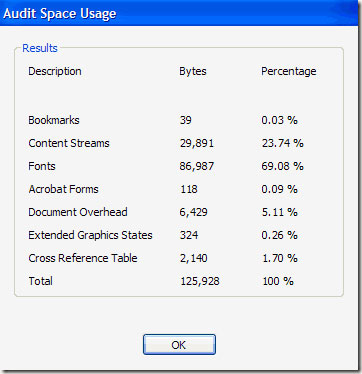Click the Description column header

click(55, 71)
